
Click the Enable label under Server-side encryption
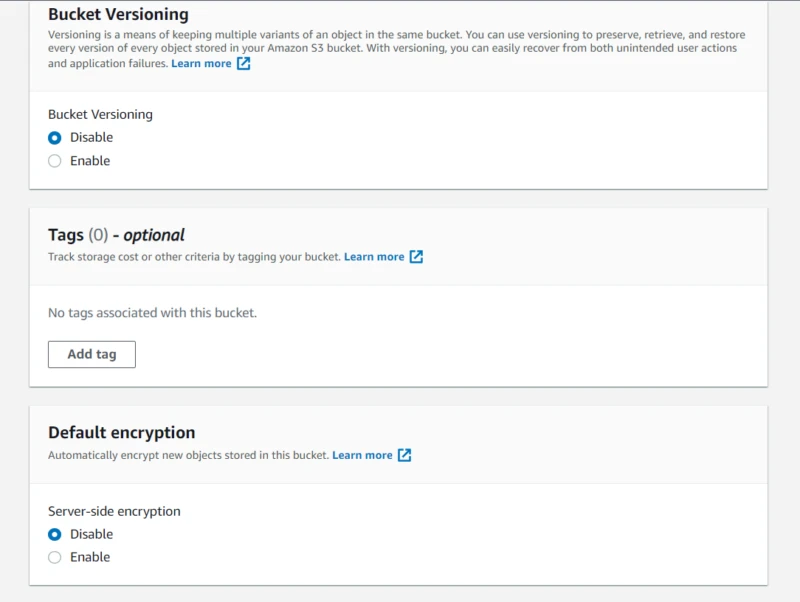(90, 557)
